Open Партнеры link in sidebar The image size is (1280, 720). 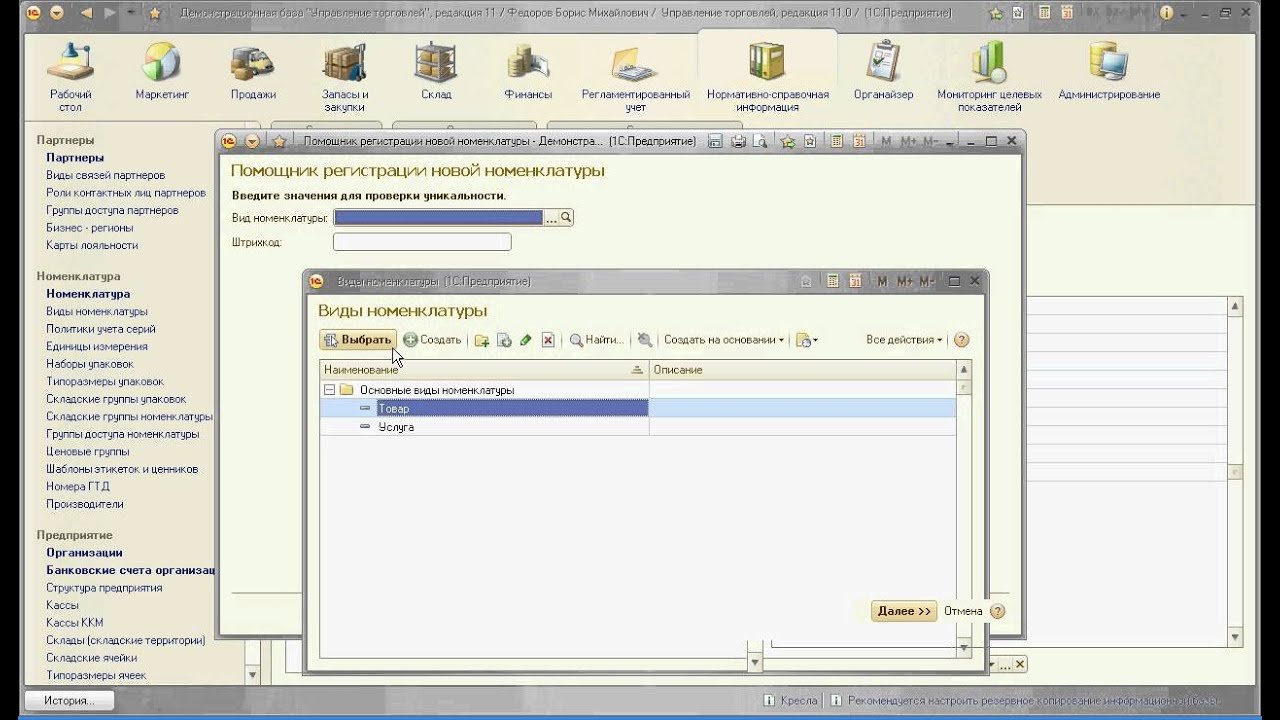75,158
